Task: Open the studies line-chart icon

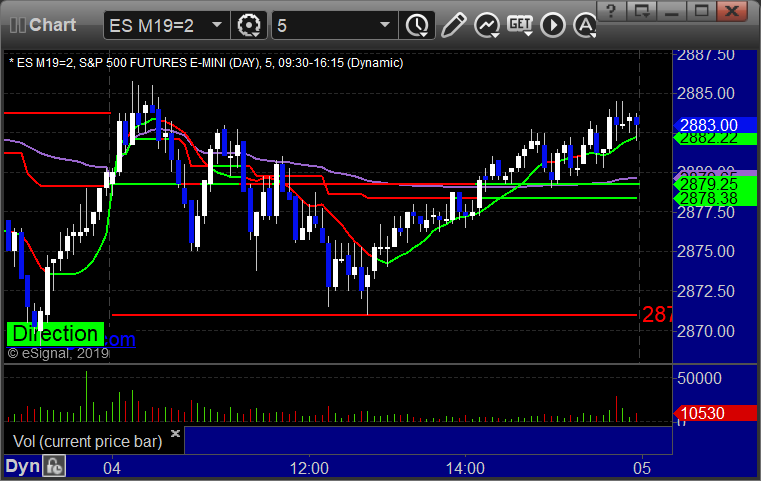Action: (487, 25)
